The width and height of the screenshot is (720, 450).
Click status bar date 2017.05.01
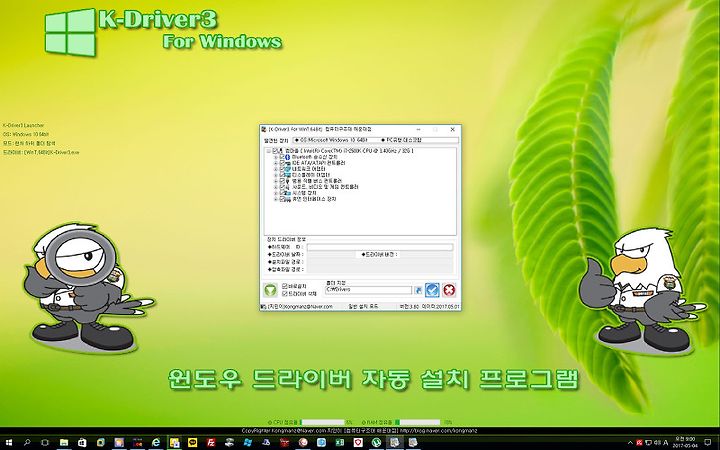(x=448, y=306)
